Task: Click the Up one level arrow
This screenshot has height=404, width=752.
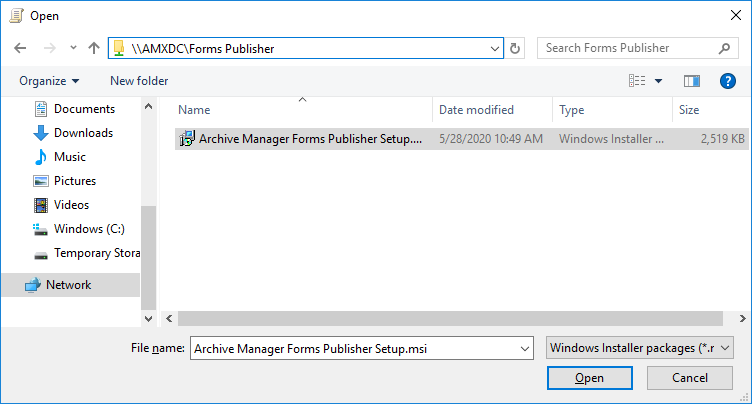Action: tap(94, 48)
